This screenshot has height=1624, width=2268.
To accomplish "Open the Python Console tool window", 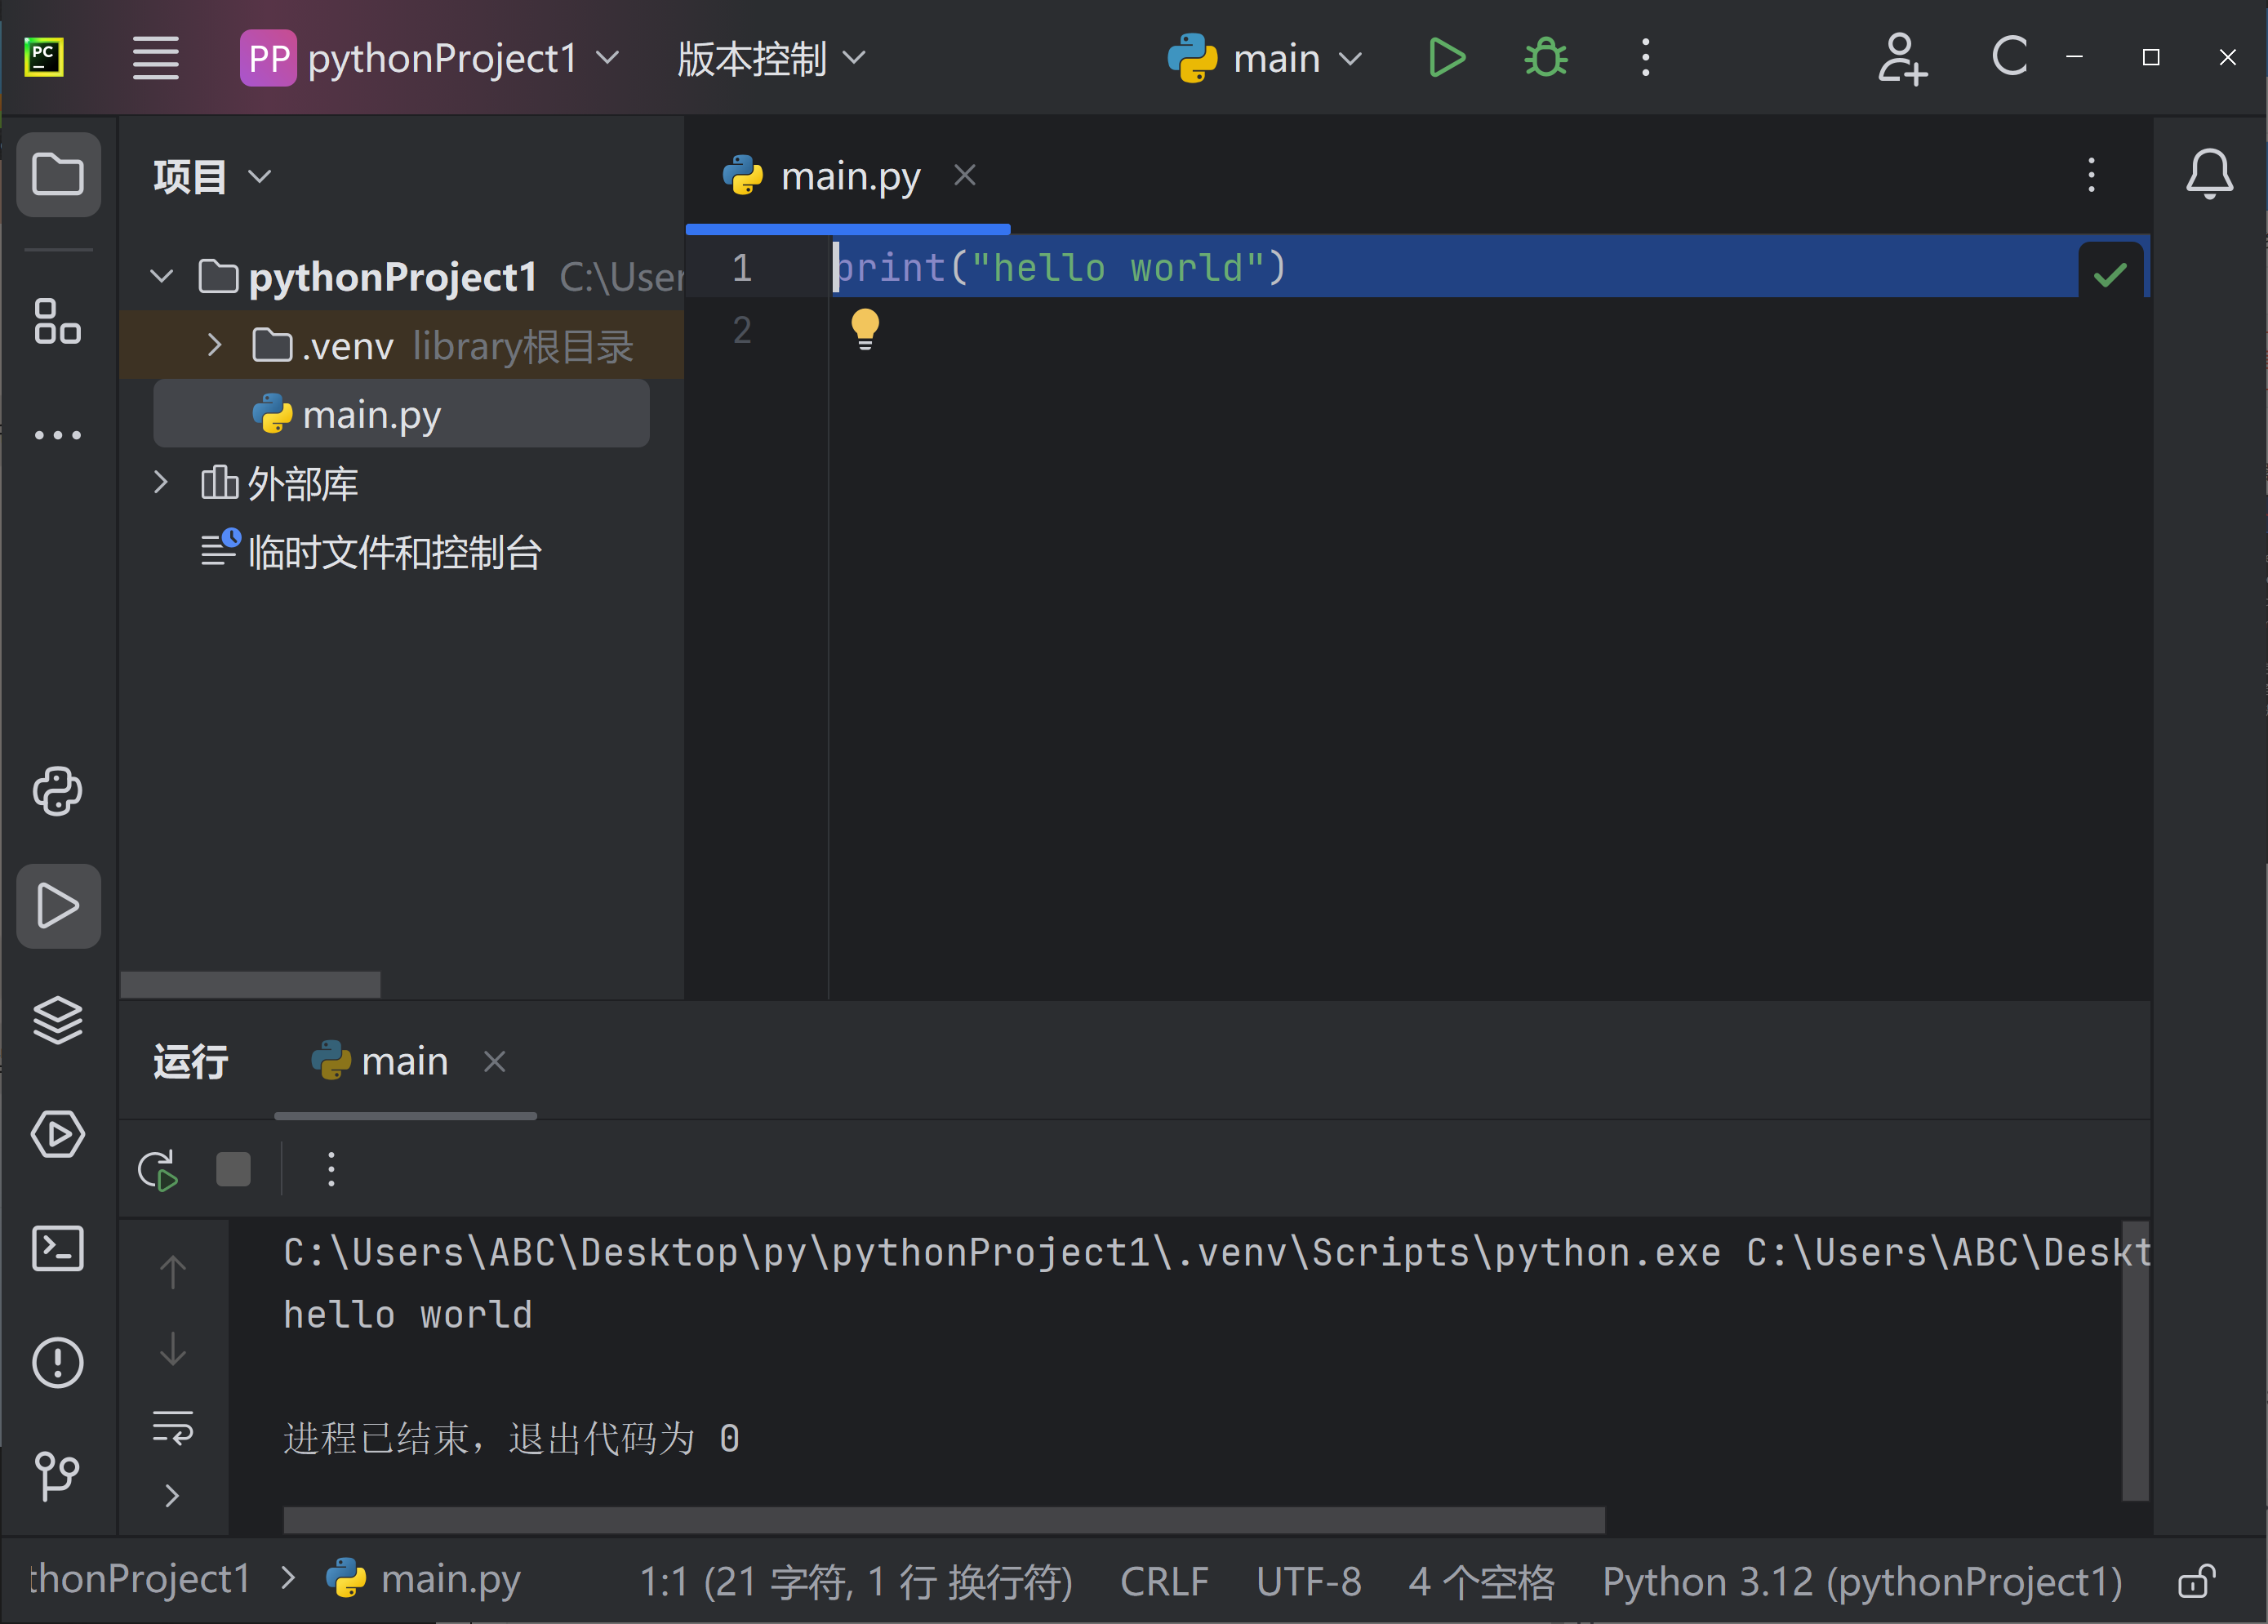I will tap(58, 792).
